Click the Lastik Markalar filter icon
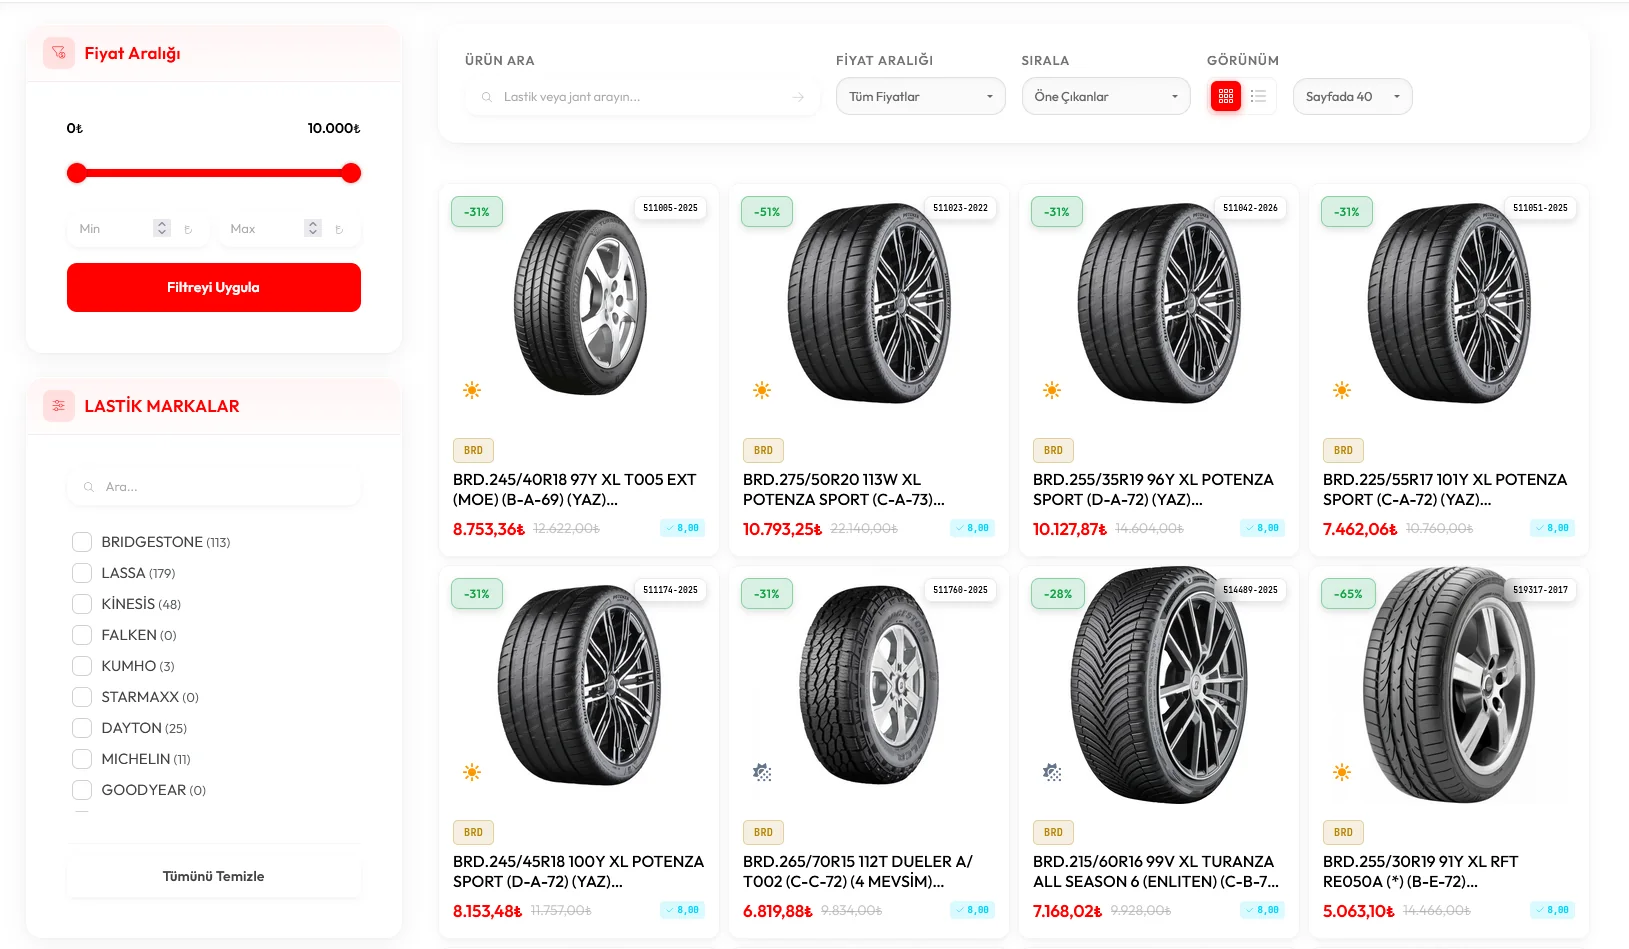This screenshot has width=1629, height=949. pyautogui.click(x=59, y=406)
